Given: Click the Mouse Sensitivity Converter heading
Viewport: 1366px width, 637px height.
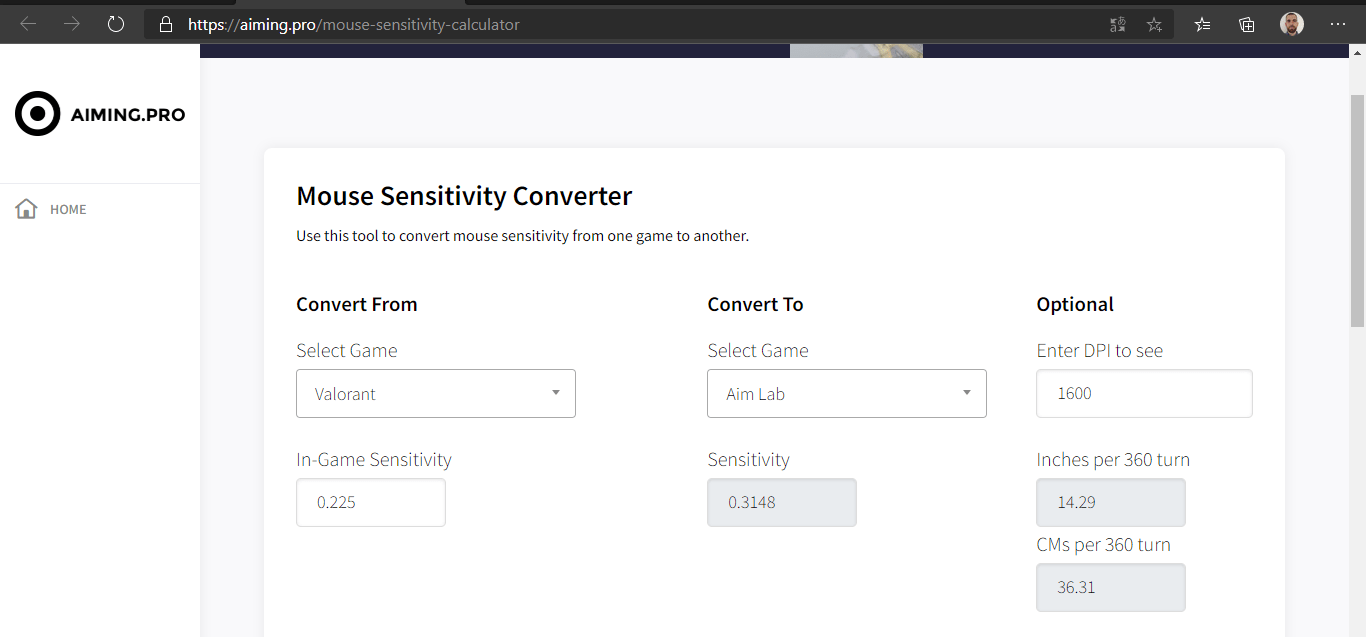Looking at the screenshot, I should (464, 196).
